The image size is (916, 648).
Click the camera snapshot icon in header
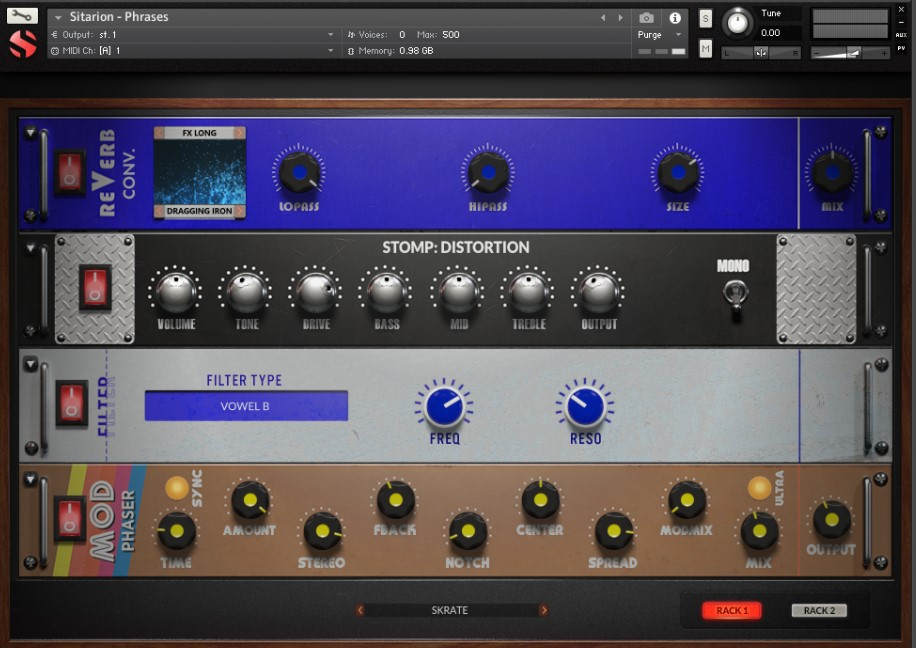point(647,16)
